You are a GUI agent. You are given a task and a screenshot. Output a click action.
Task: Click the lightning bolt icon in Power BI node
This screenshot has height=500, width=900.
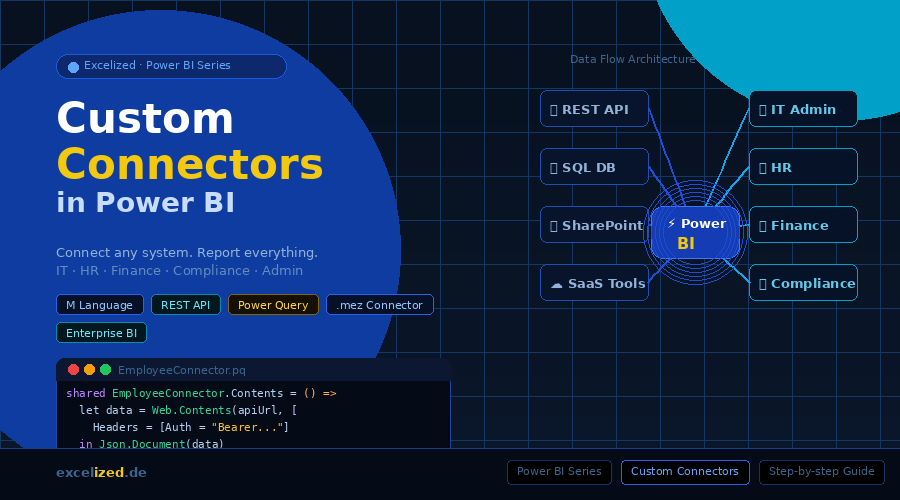point(671,223)
